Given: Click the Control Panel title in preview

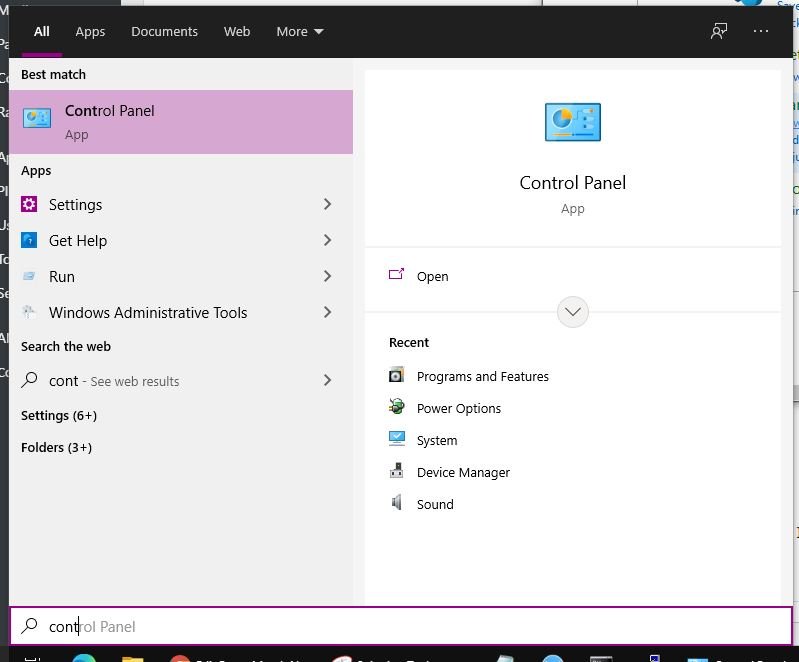Looking at the screenshot, I should pyautogui.click(x=573, y=182).
